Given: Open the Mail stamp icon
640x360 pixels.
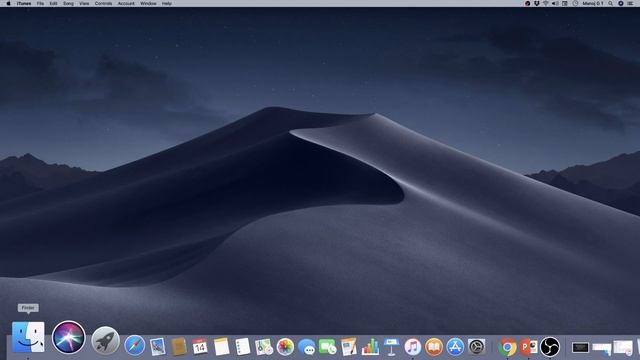Looking at the screenshot, I should (x=157, y=347).
